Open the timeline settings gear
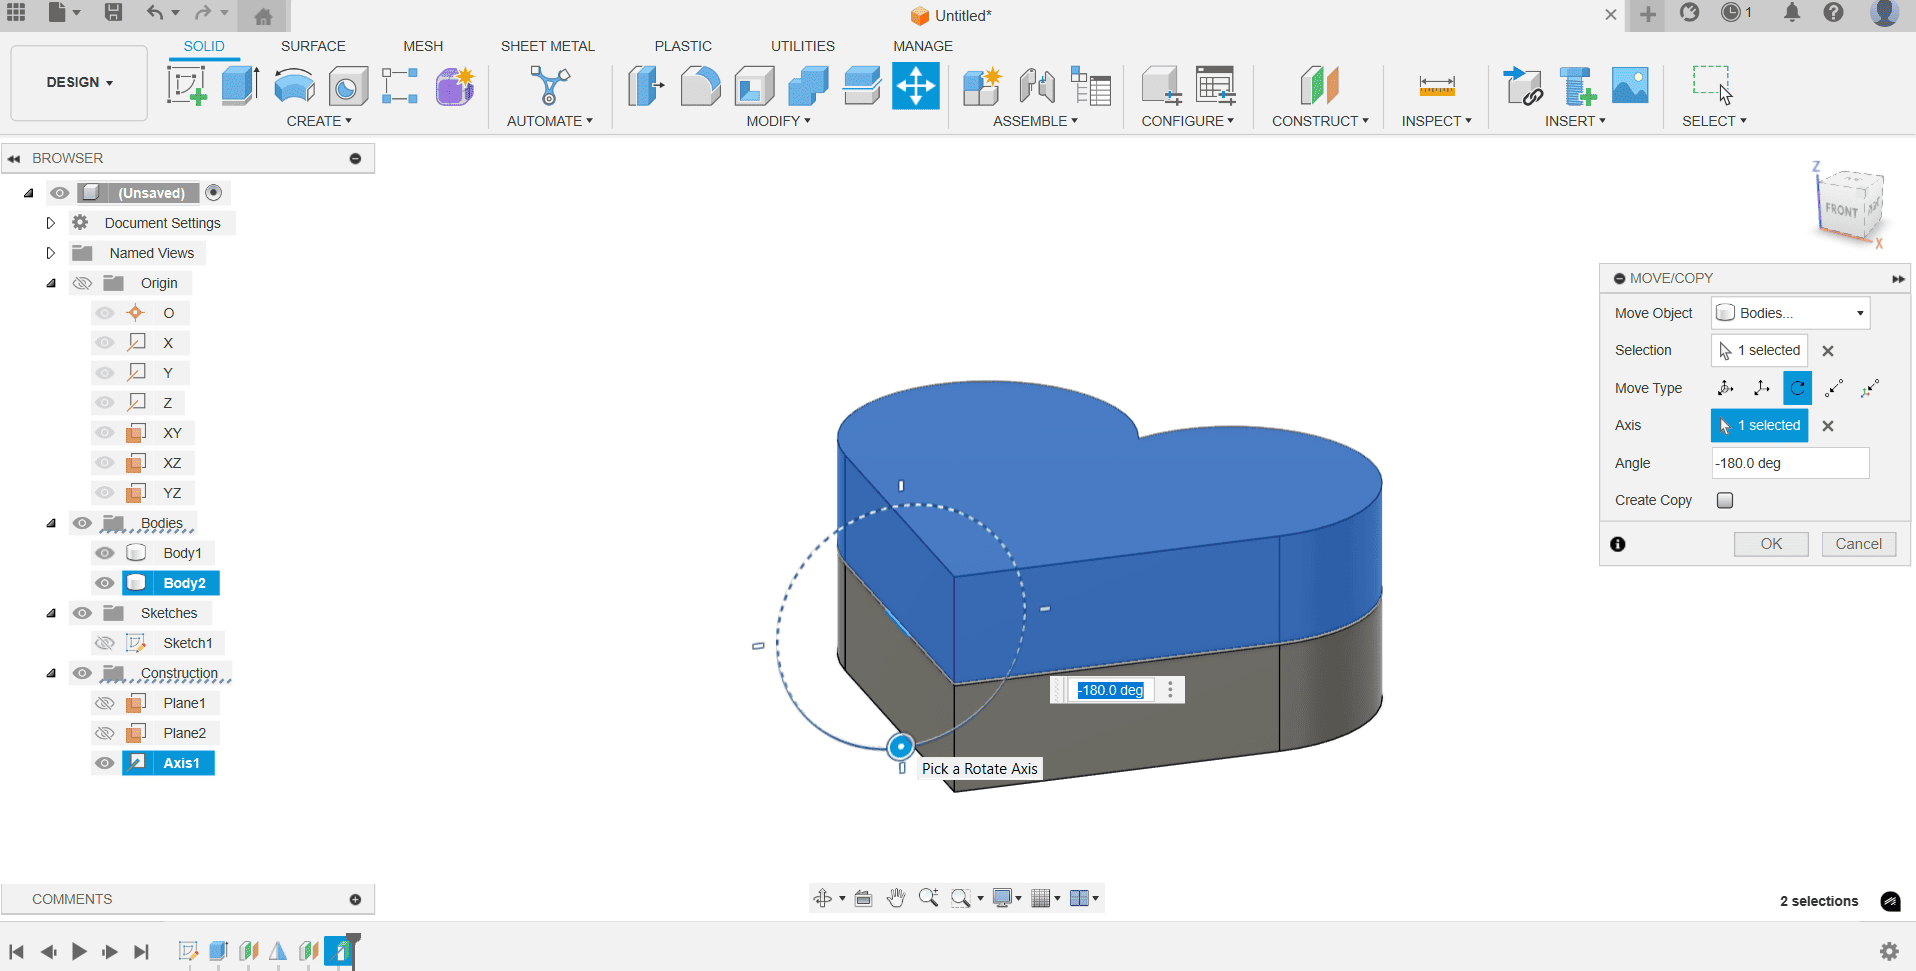The height and width of the screenshot is (971, 1916). click(x=1889, y=951)
